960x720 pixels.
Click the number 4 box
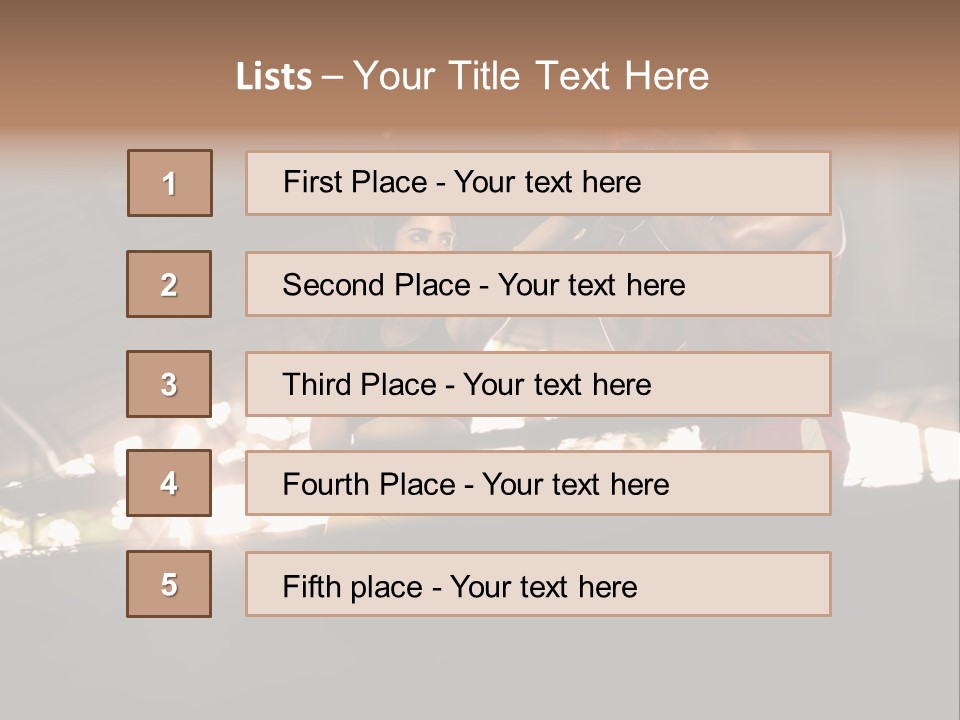pos(169,483)
